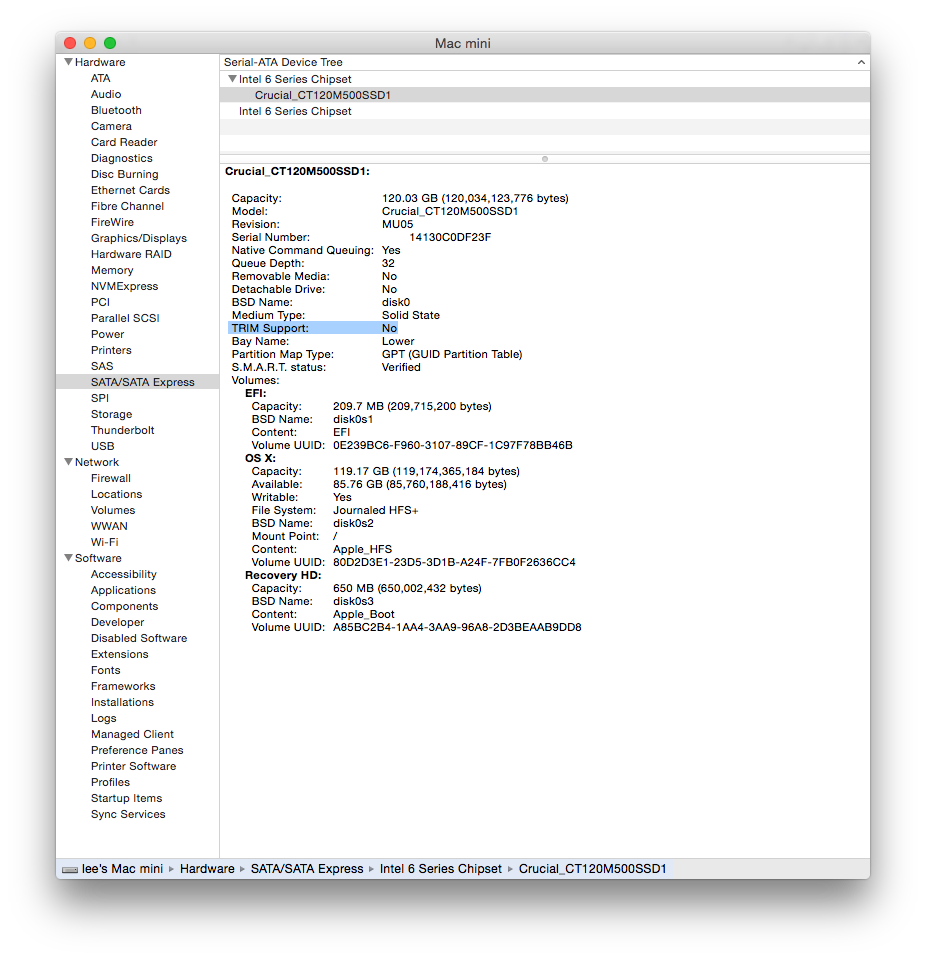
Task: Show Thunderbolt information
Action: (x=122, y=430)
